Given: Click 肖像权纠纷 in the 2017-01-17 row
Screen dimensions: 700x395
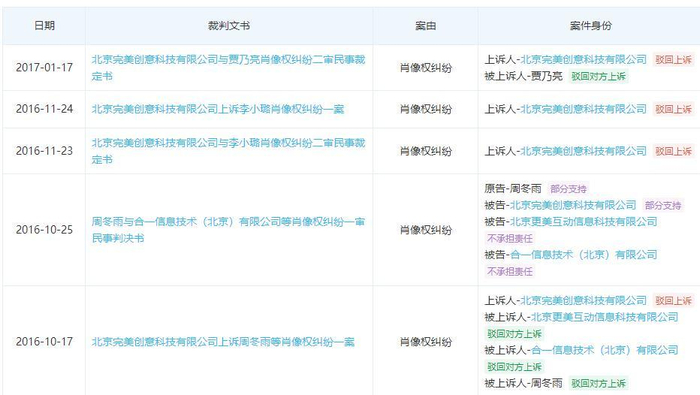Looking at the screenshot, I should point(425,68).
